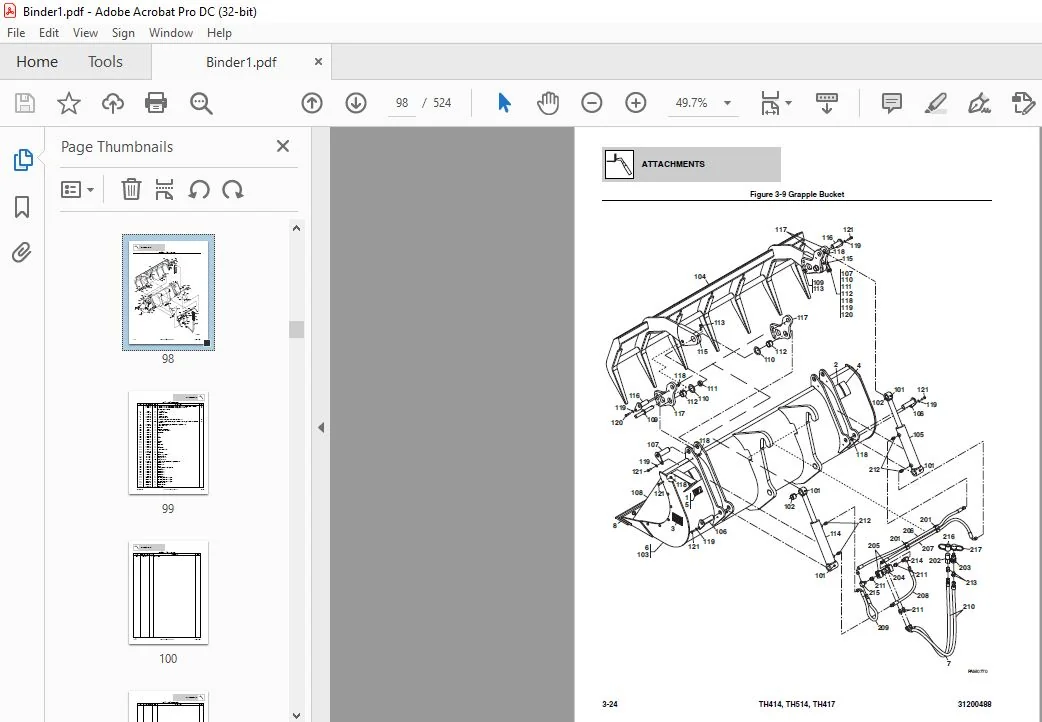Click the scrolling mode icon

(827, 103)
